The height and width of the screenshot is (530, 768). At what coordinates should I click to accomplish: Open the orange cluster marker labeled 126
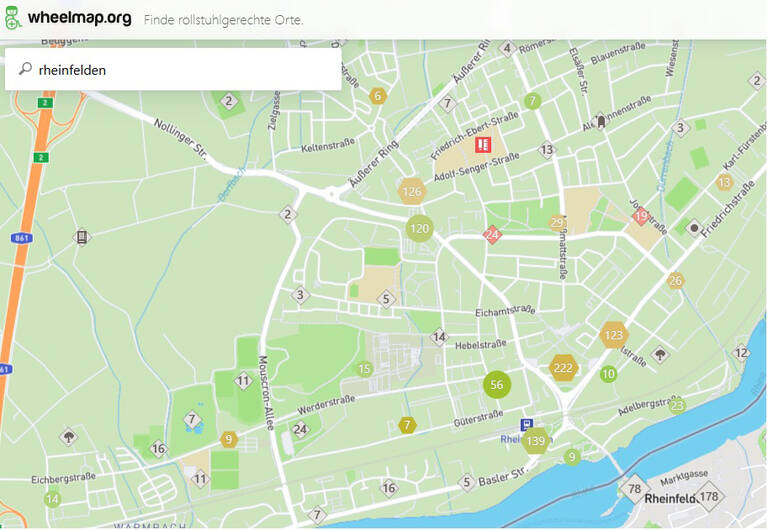click(x=411, y=192)
